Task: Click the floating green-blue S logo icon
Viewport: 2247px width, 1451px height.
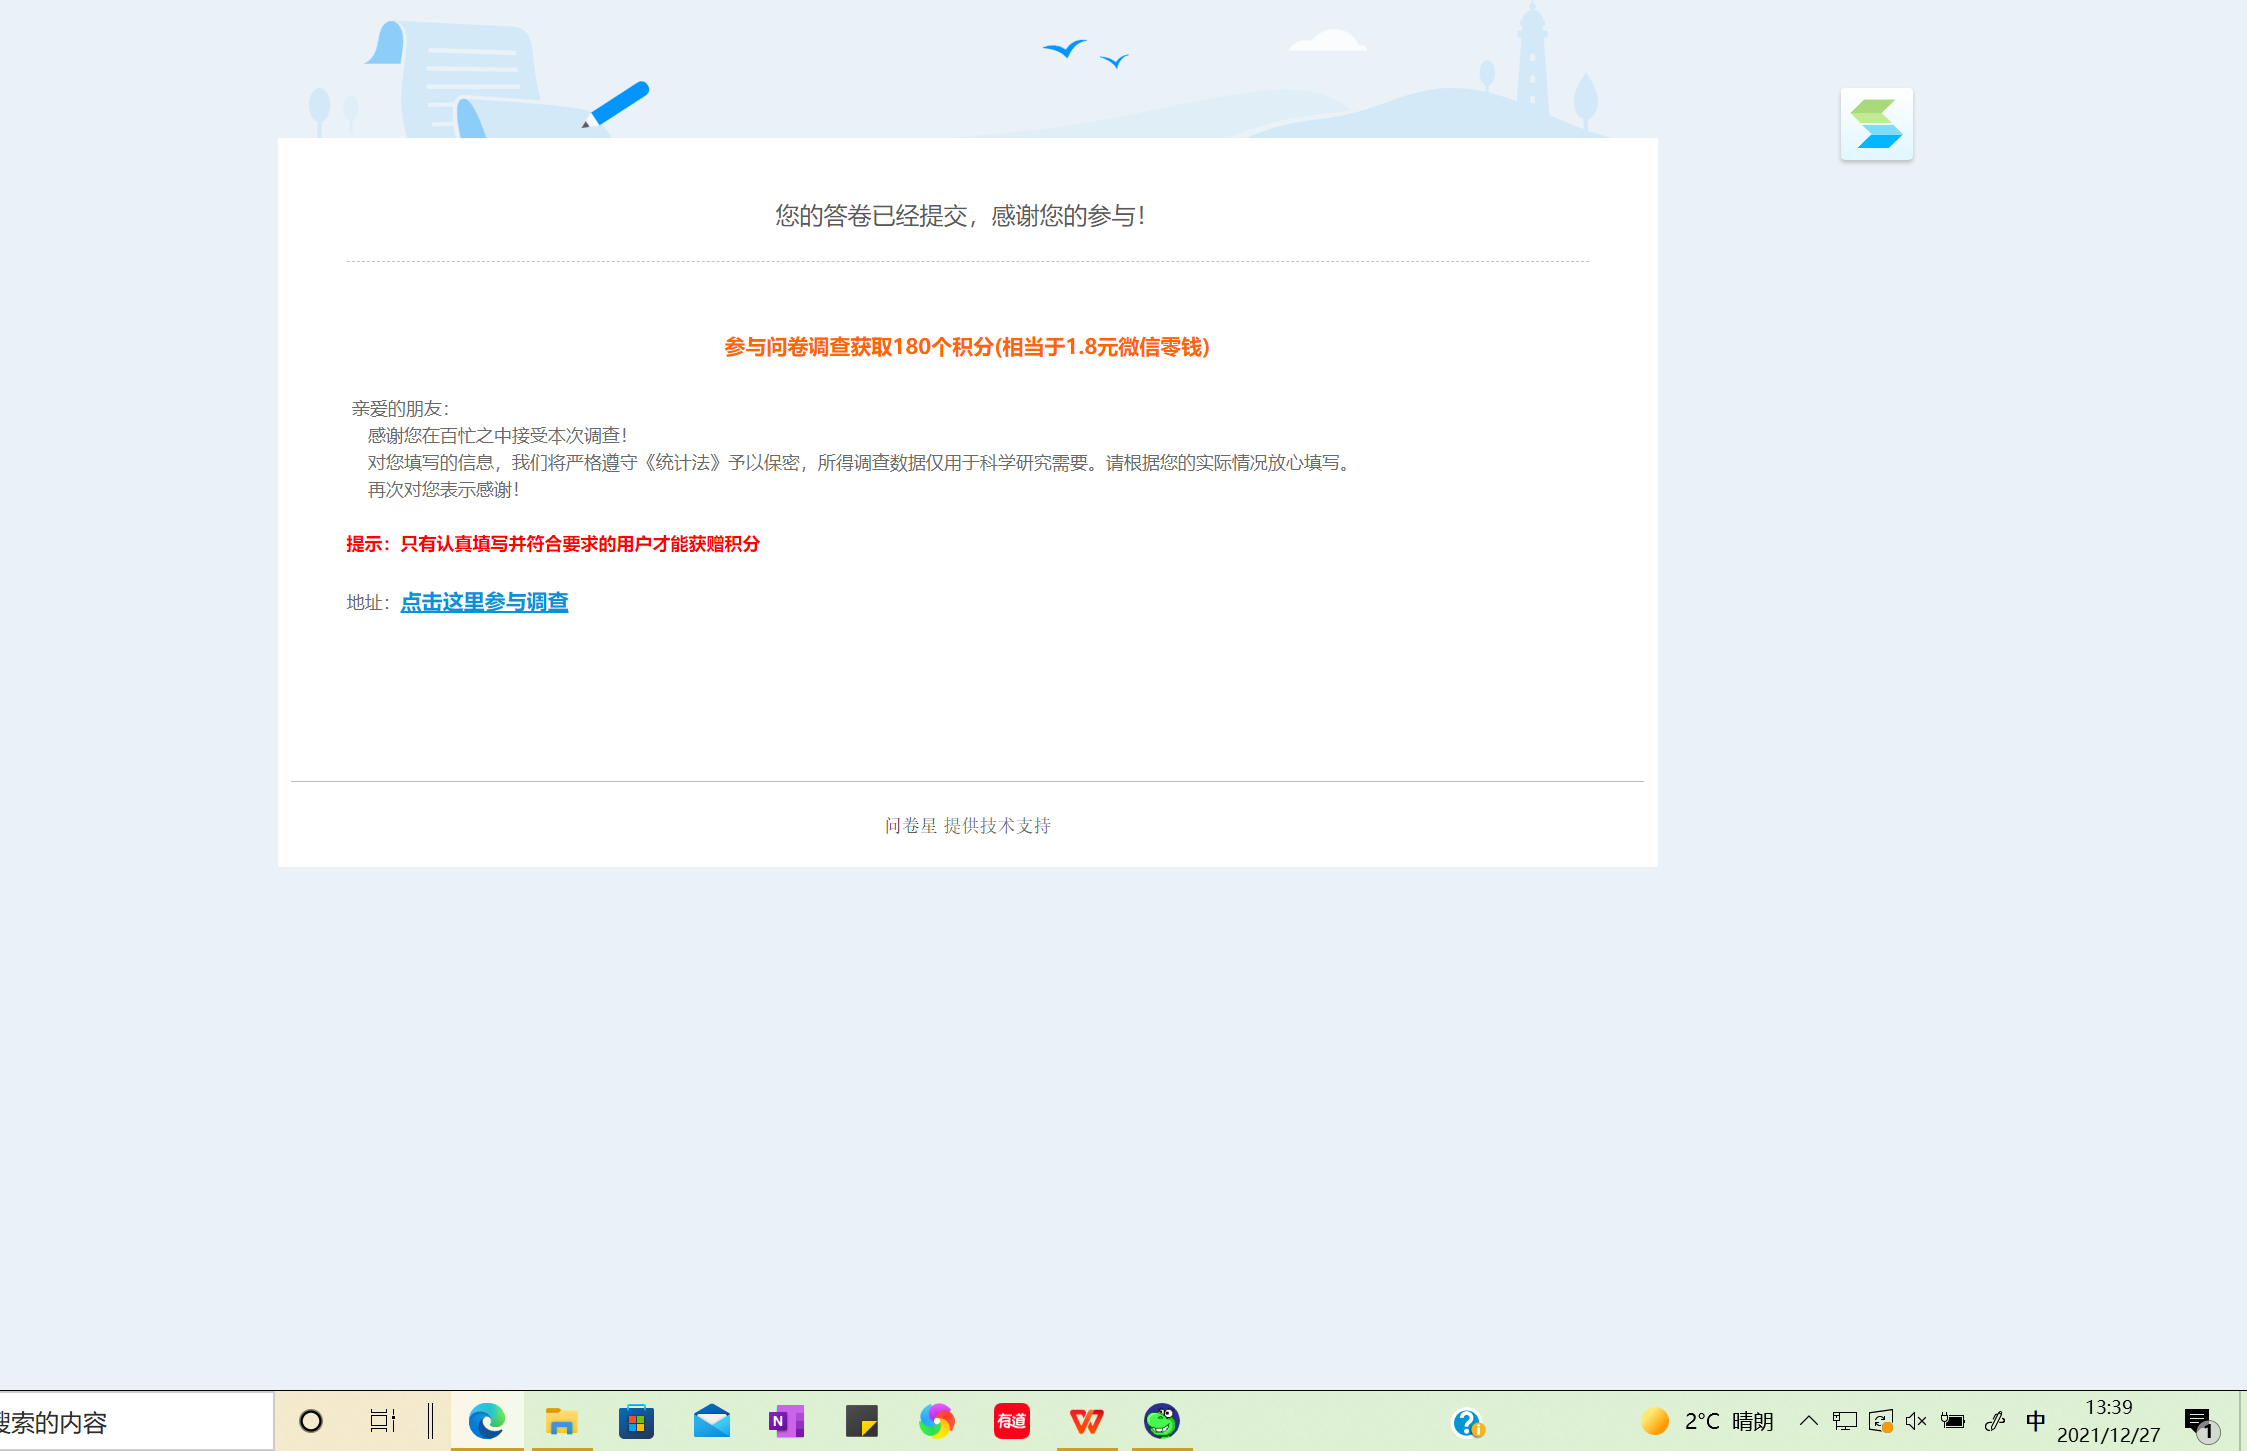Action: pos(1876,124)
